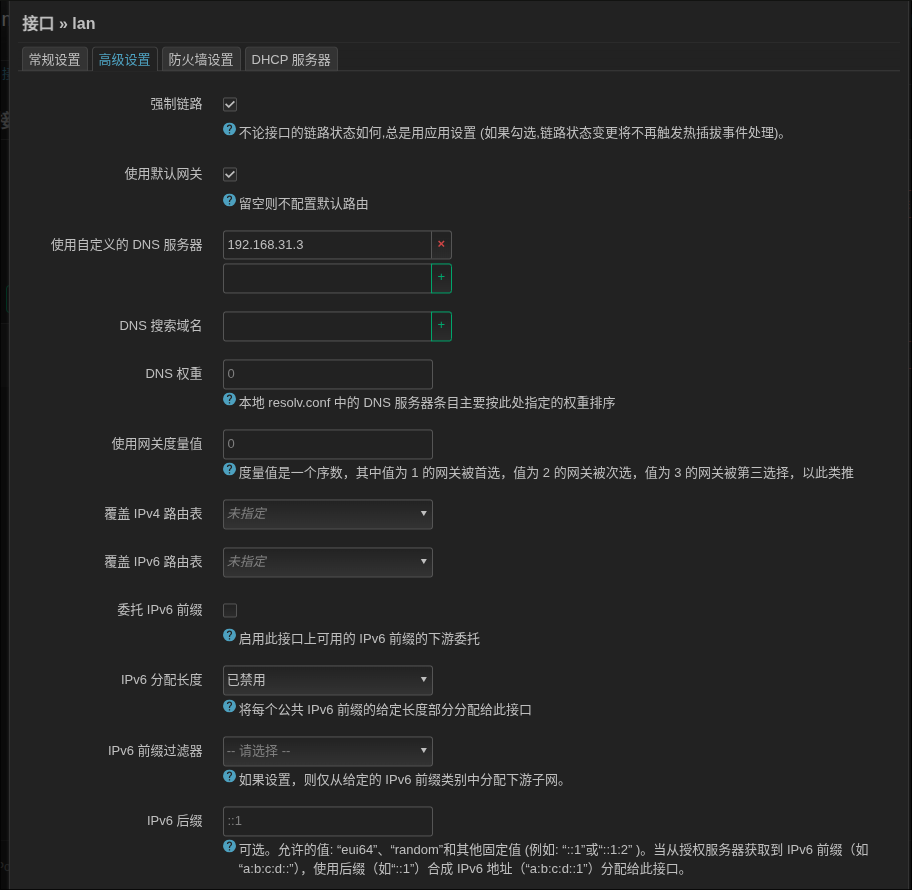
Task: Click help icon for DNS 权重 description
Action: tap(229, 400)
